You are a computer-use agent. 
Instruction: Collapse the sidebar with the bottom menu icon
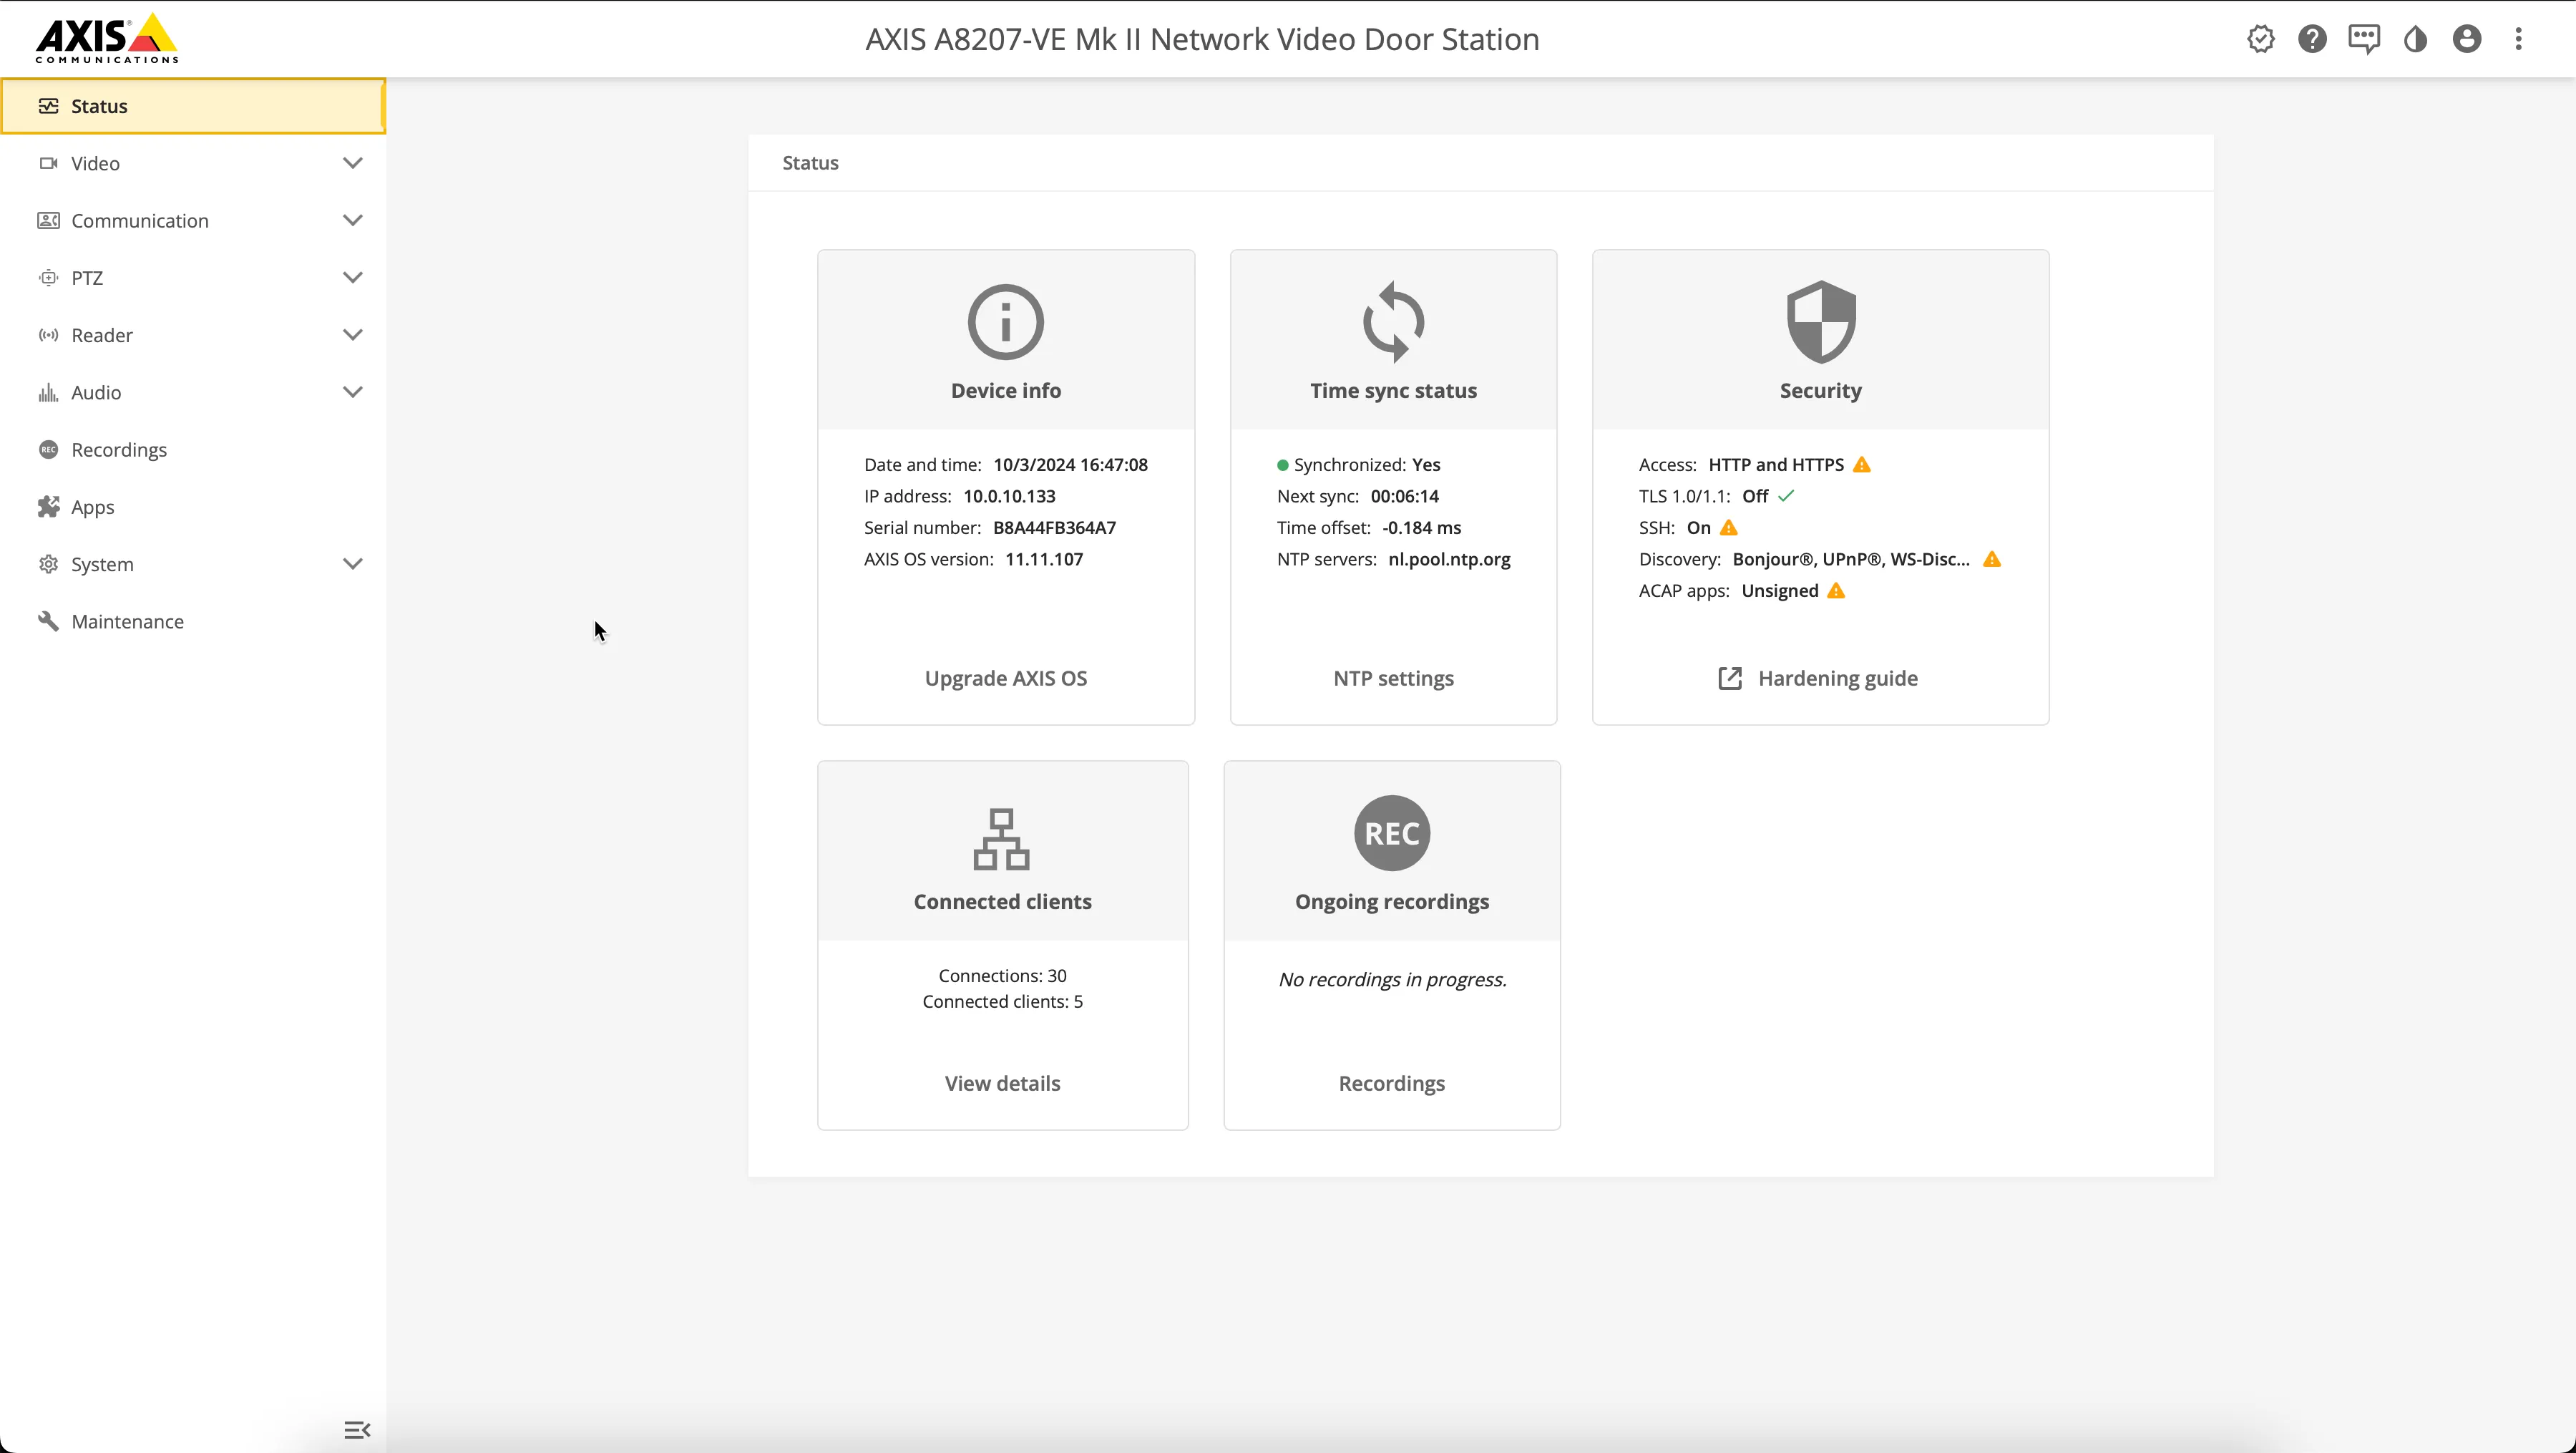click(357, 1430)
